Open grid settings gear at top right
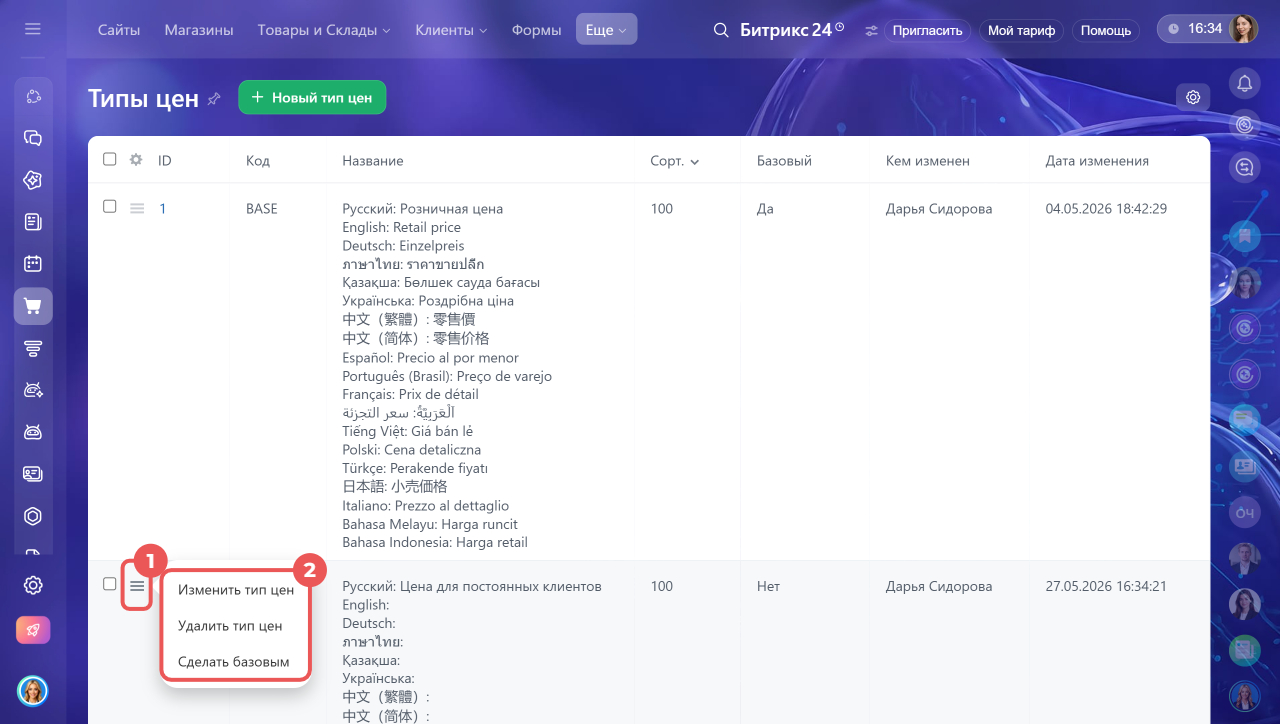Viewport: 1280px width, 724px height. point(1193,97)
